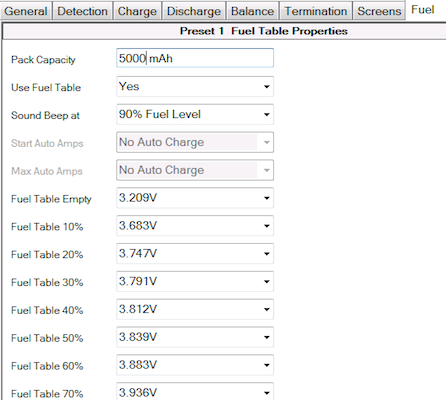Click the Pack Capacity input field
This screenshot has width=446, height=400.
(195, 58)
